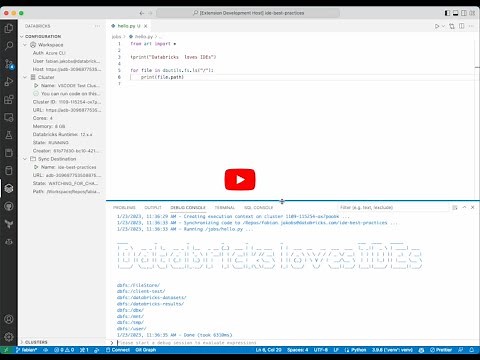
Task: Click the command center search box
Action: tap(248, 13)
